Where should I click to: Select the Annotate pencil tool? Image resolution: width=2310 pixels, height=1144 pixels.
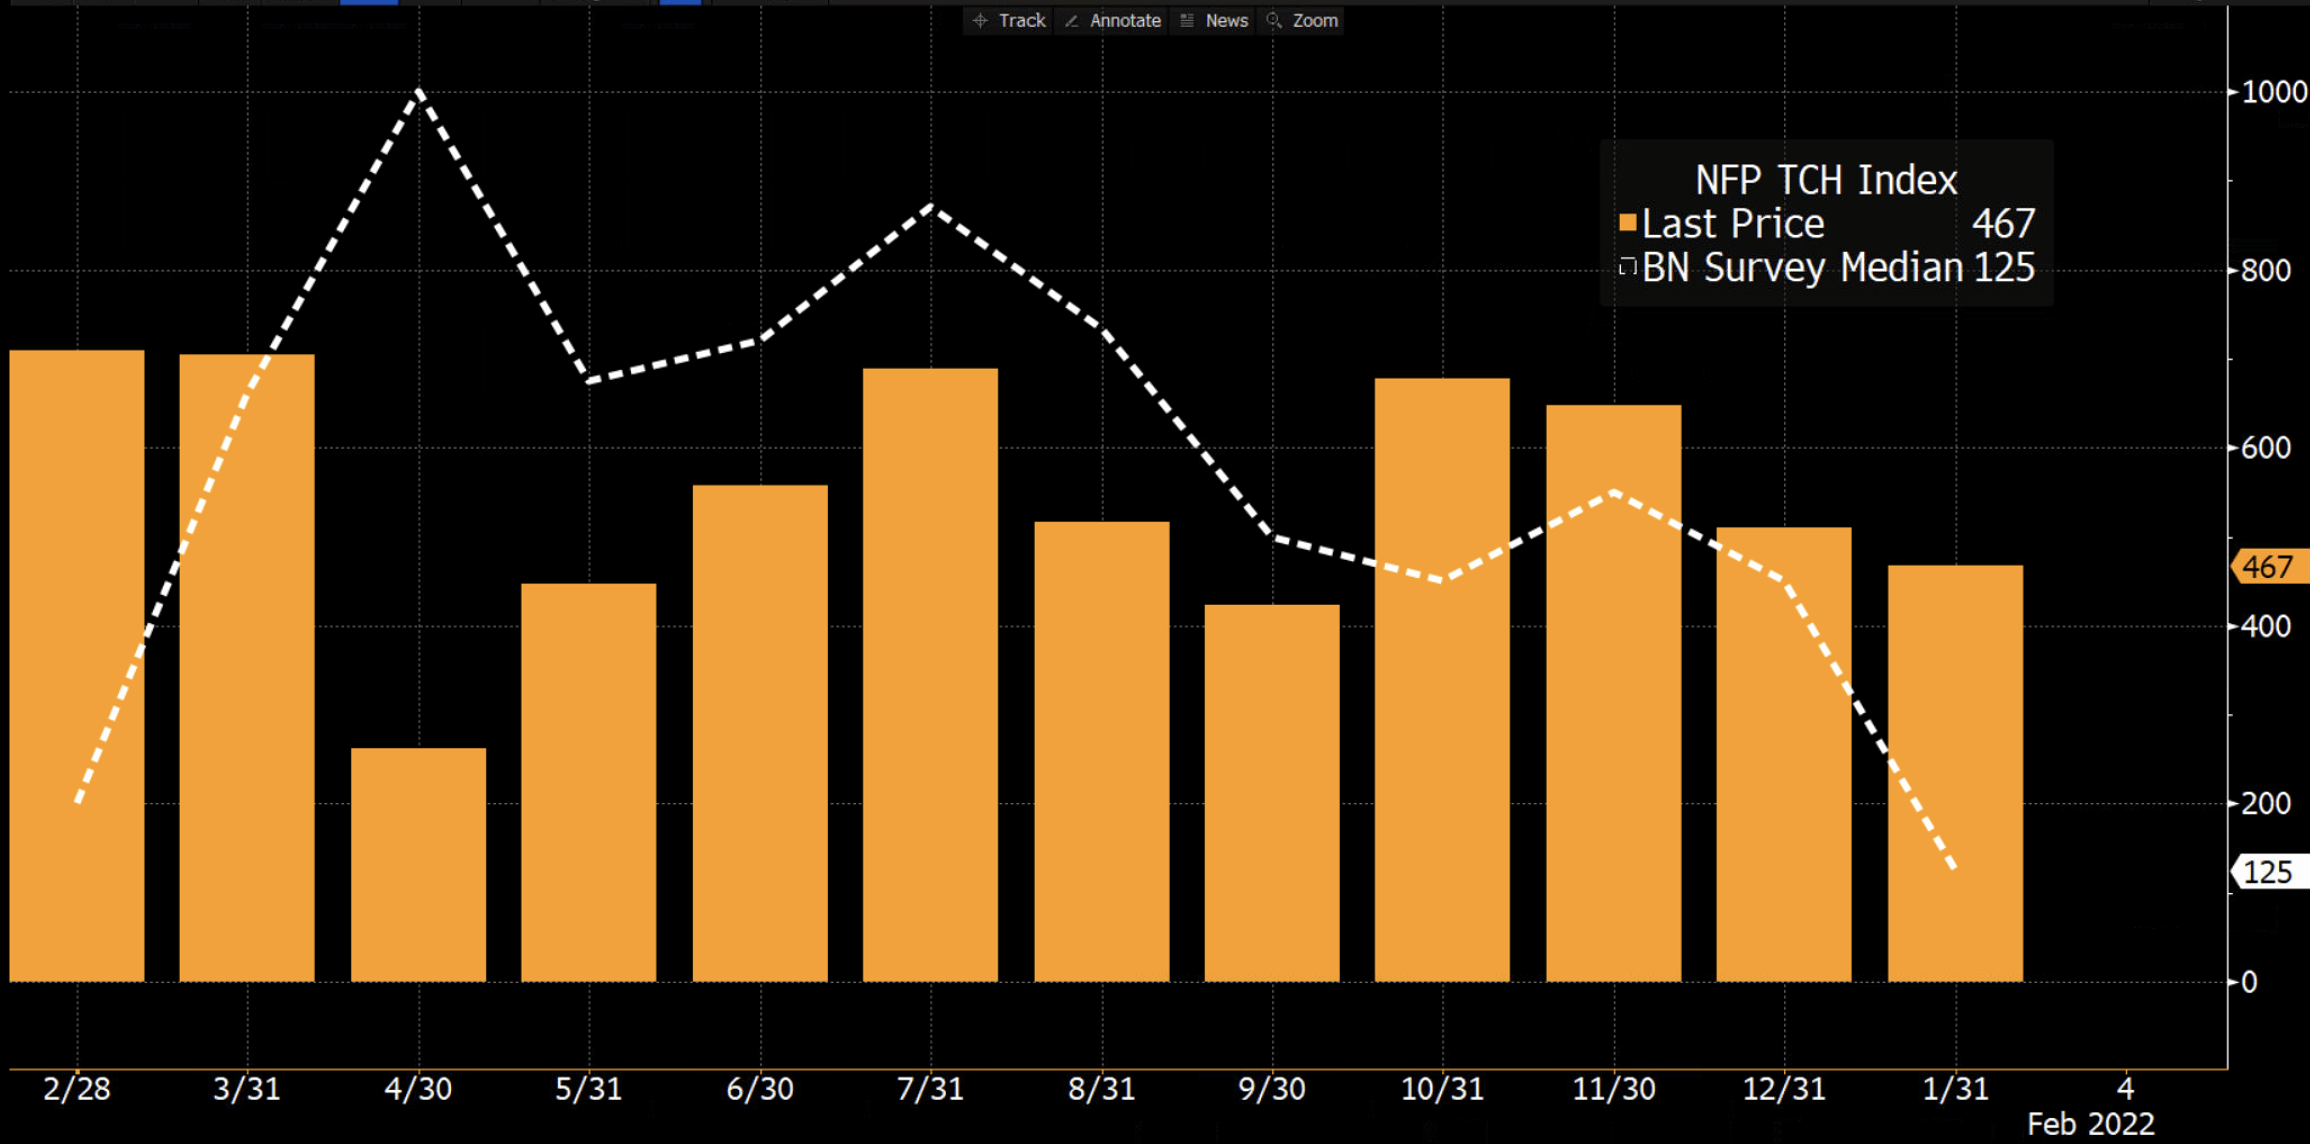(x=1113, y=20)
